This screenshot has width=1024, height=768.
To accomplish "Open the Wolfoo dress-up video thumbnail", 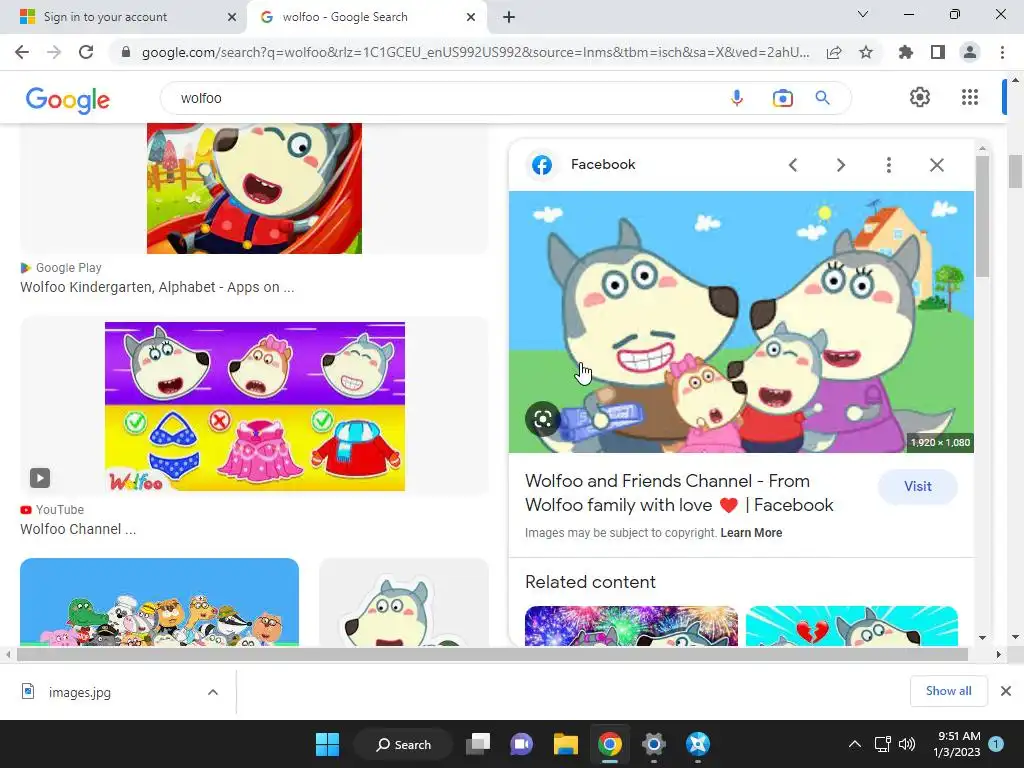I will pos(255,406).
